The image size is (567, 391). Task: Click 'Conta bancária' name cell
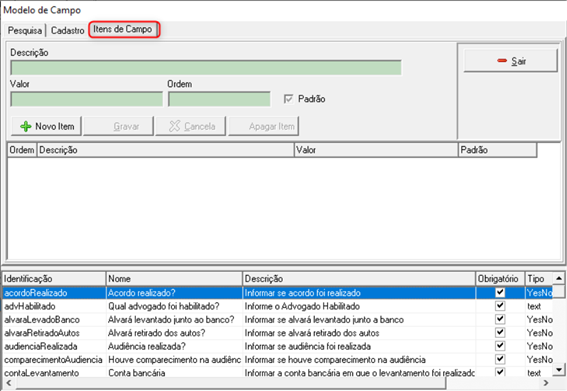coord(174,373)
